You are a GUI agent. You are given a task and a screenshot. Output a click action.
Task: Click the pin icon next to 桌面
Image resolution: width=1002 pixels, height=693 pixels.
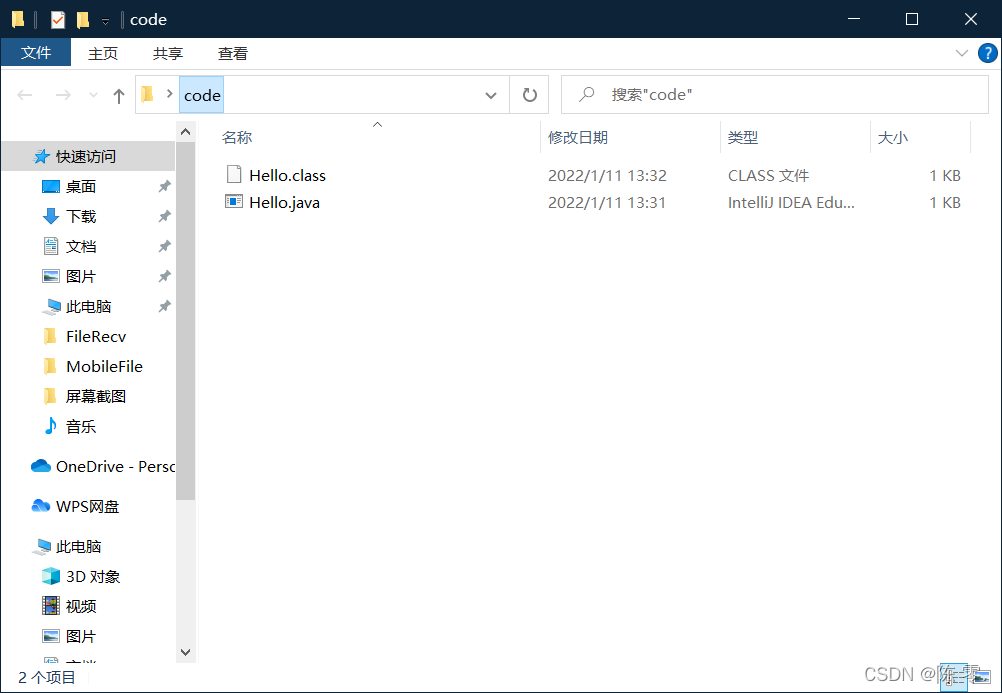[x=164, y=186]
